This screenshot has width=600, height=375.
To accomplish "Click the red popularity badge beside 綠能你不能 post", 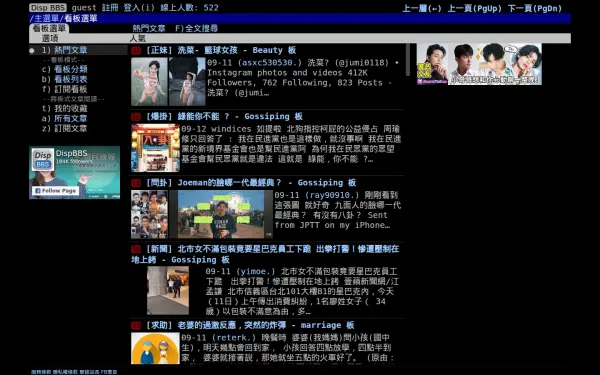I will tap(136, 117).
